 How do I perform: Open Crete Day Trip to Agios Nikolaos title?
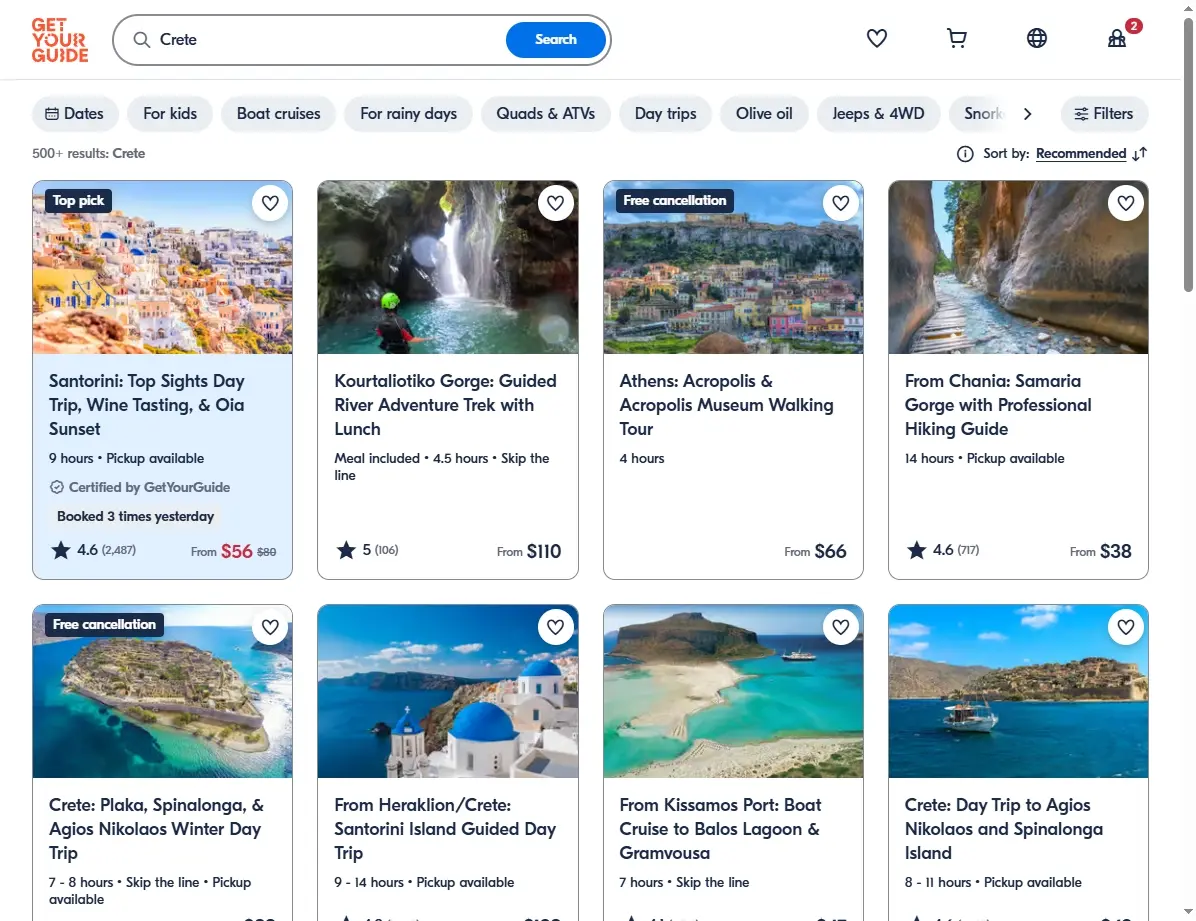point(1004,829)
